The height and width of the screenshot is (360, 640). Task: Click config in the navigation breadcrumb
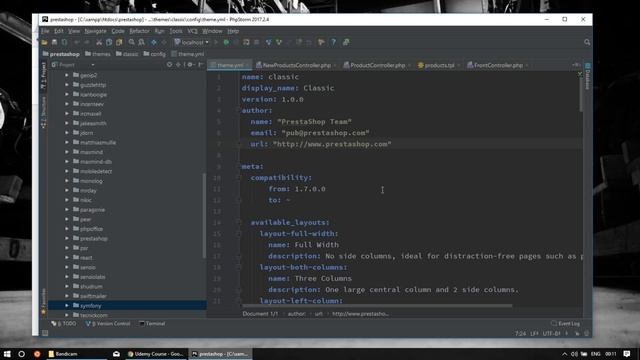154,54
